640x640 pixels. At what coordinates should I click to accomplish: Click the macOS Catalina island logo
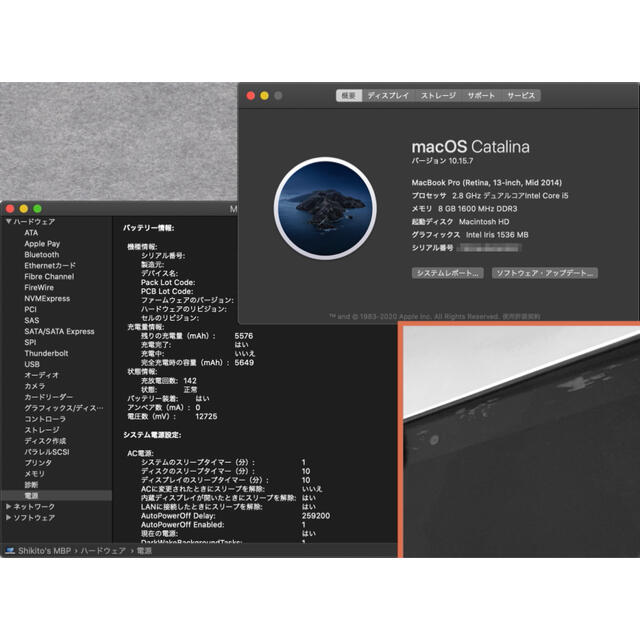[325, 208]
